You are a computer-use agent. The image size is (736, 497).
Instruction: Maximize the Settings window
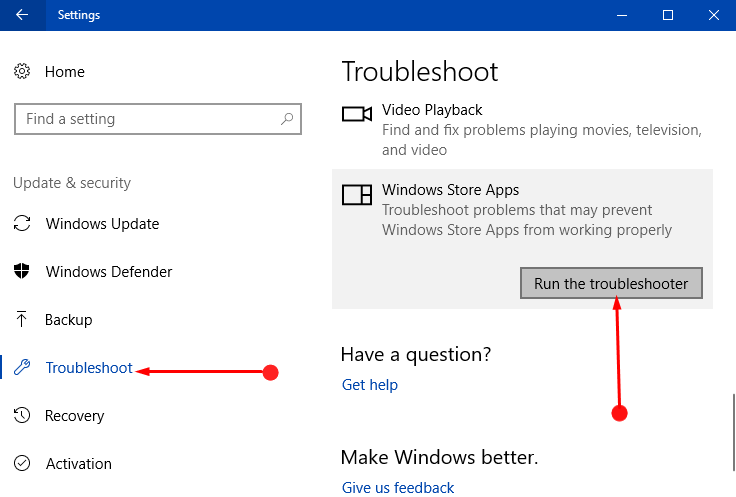click(x=667, y=15)
